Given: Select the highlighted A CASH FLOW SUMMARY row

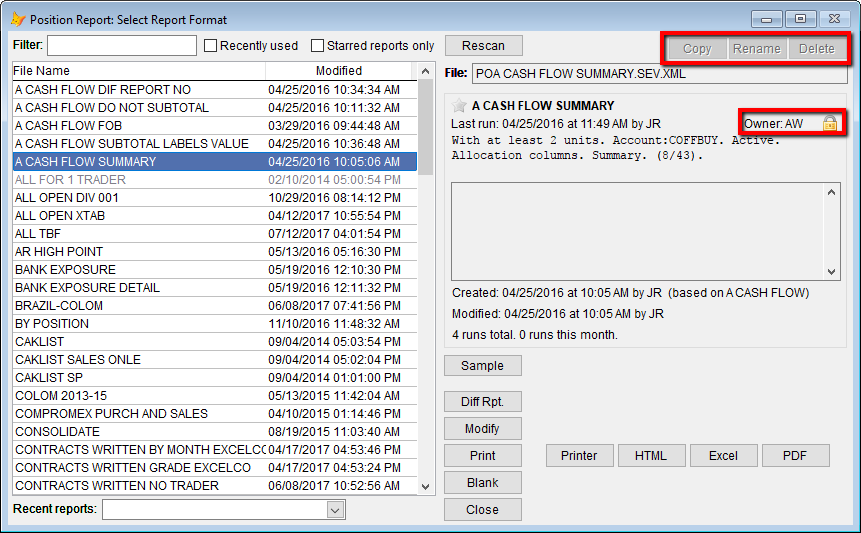Looking at the screenshot, I should pos(215,162).
